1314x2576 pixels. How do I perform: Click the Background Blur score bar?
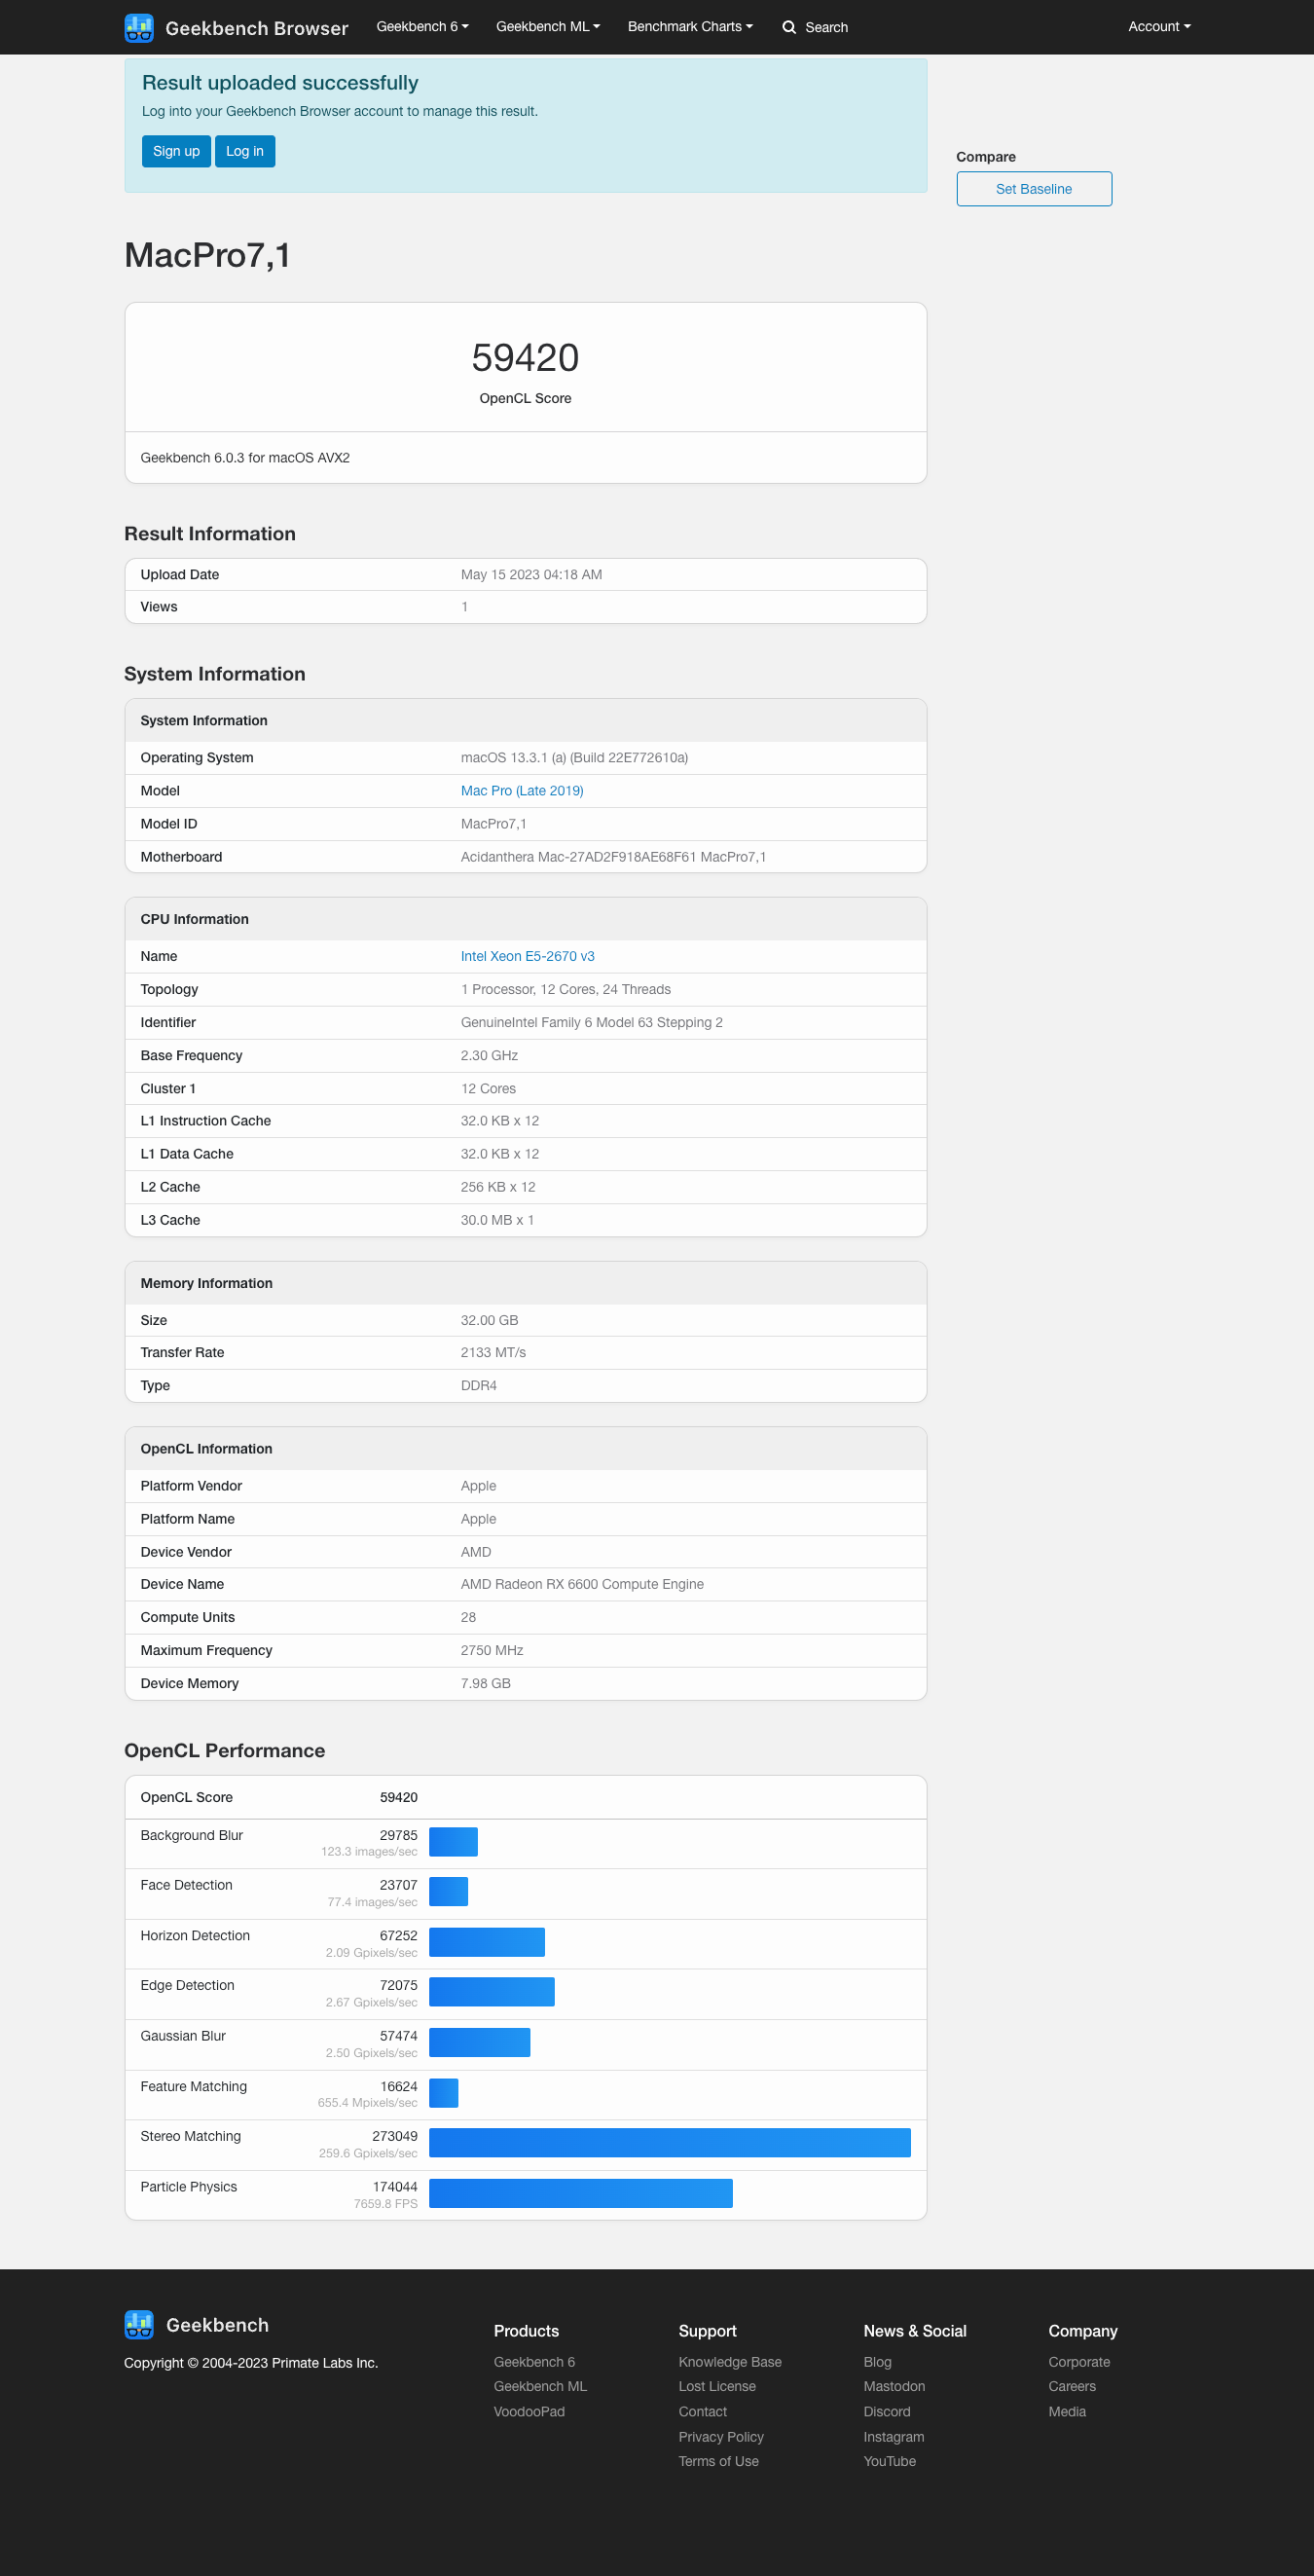453,1841
